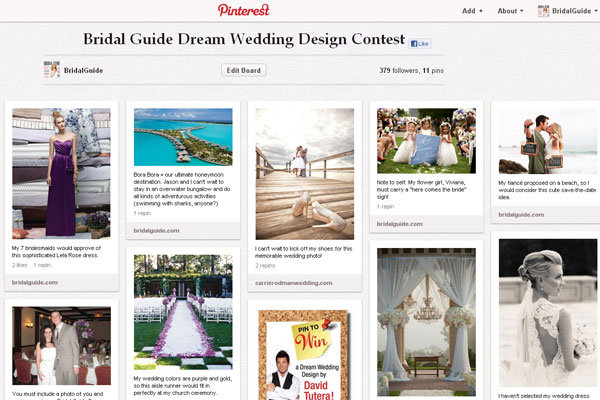Open the beach kiss save-the-date pin
600x400 pixels.
click(548, 141)
